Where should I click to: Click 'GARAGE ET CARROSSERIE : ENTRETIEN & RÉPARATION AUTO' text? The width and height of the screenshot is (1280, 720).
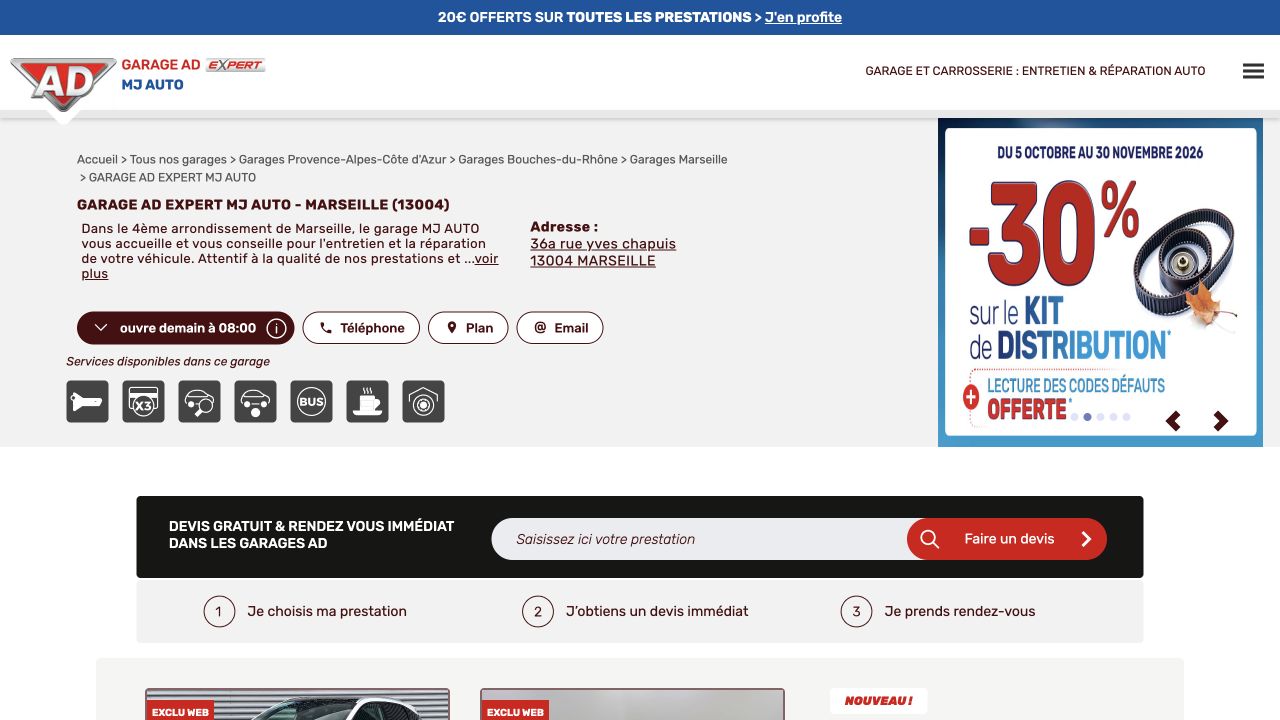coord(1035,71)
